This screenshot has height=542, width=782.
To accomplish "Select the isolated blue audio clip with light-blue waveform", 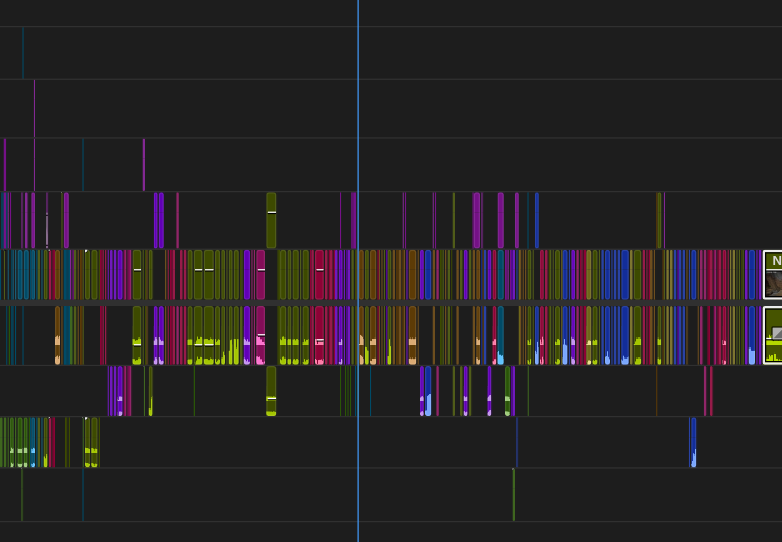I will coord(693,442).
